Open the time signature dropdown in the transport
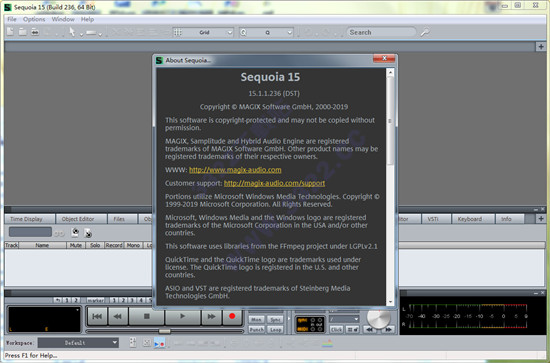The width and height of the screenshot is (550, 363). (x=344, y=319)
